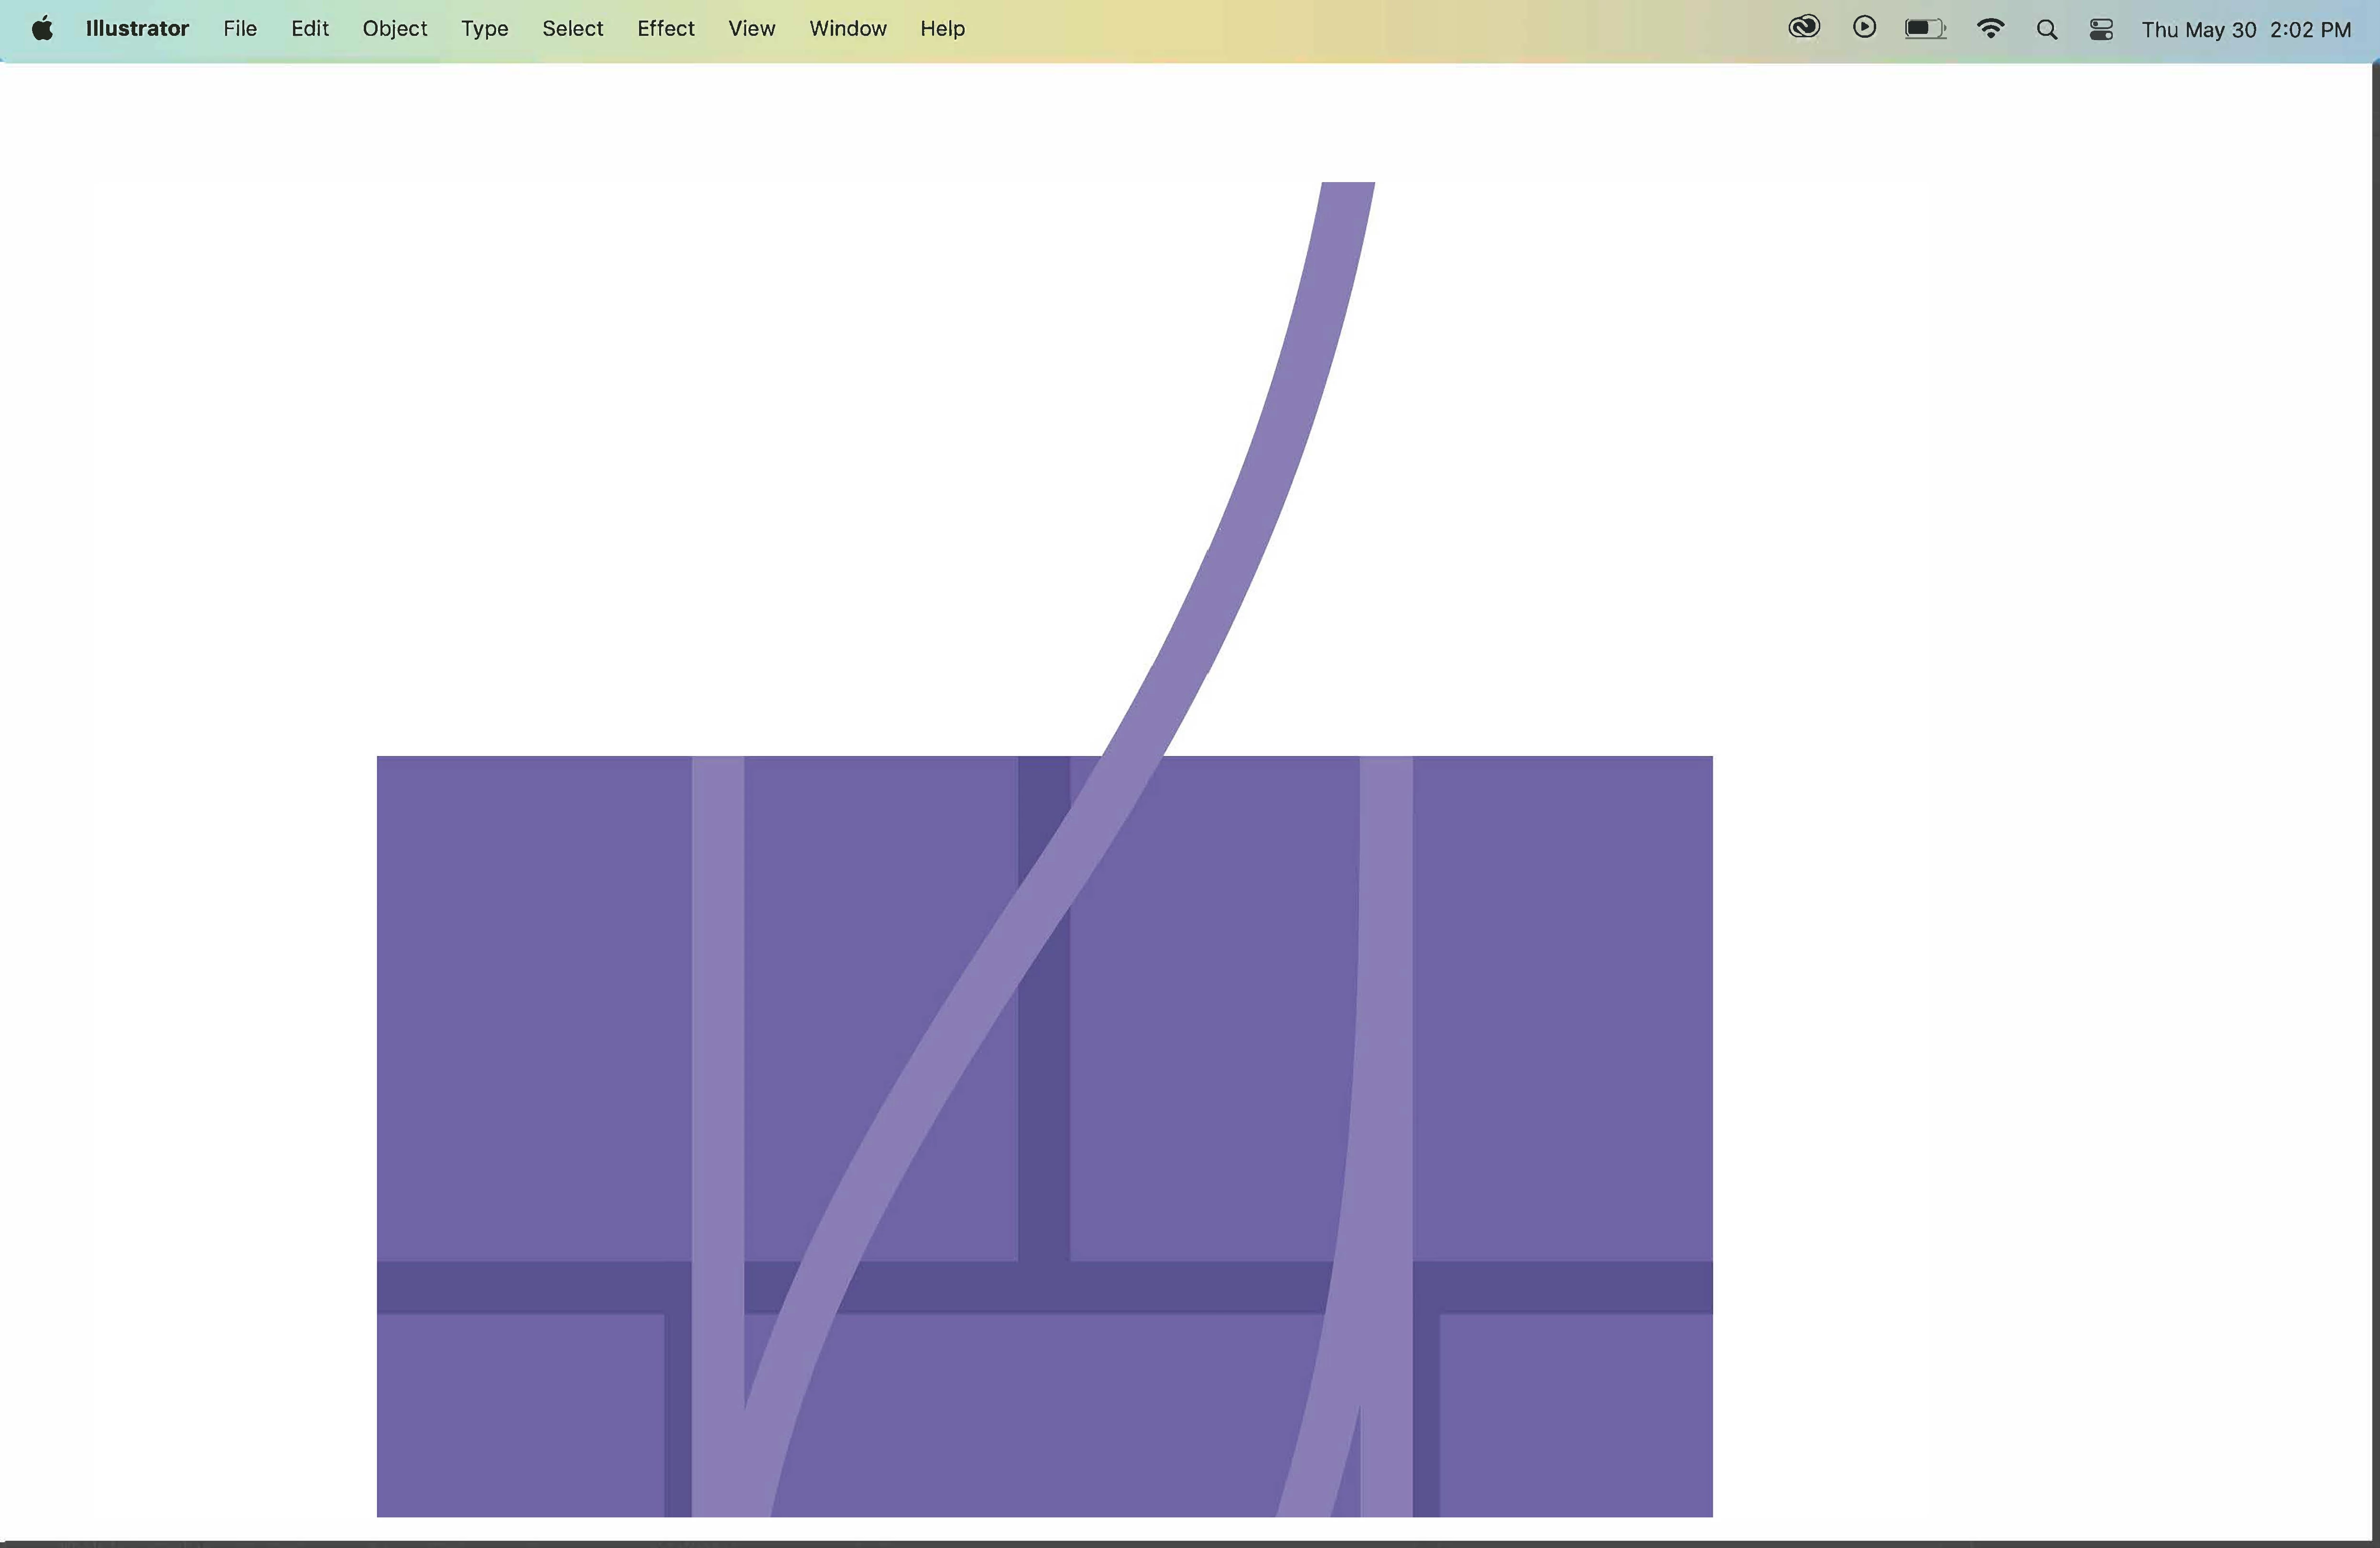Image resolution: width=2380 pixels, height=1548 pixels.
Task: Open Control Center toggles icon
Action: (x=2101, y=30)
